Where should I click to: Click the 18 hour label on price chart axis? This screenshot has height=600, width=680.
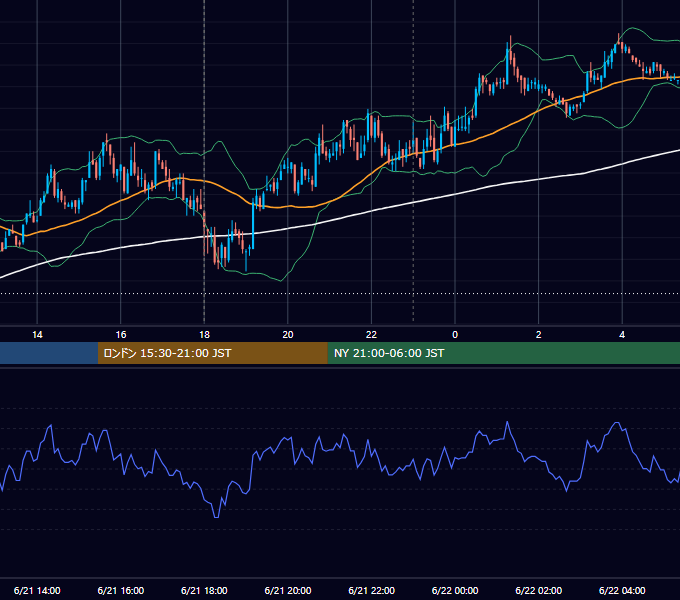204,335
